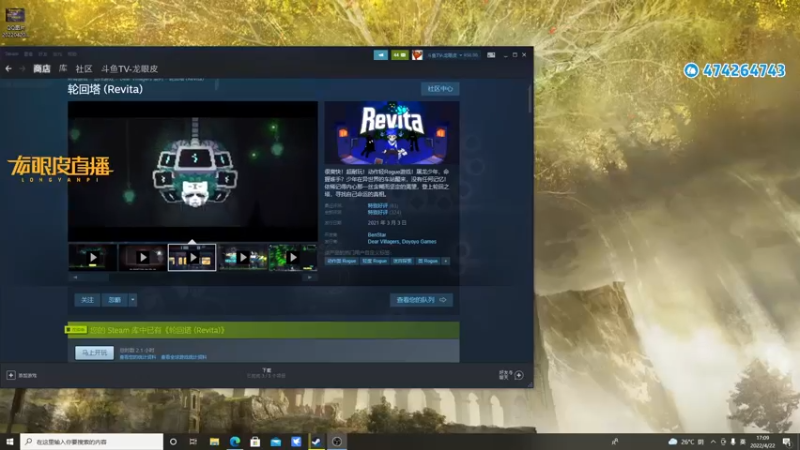This screenshot has height=450, width=800.
Task: Open Task View in taskbar
Action: [193, 441]
